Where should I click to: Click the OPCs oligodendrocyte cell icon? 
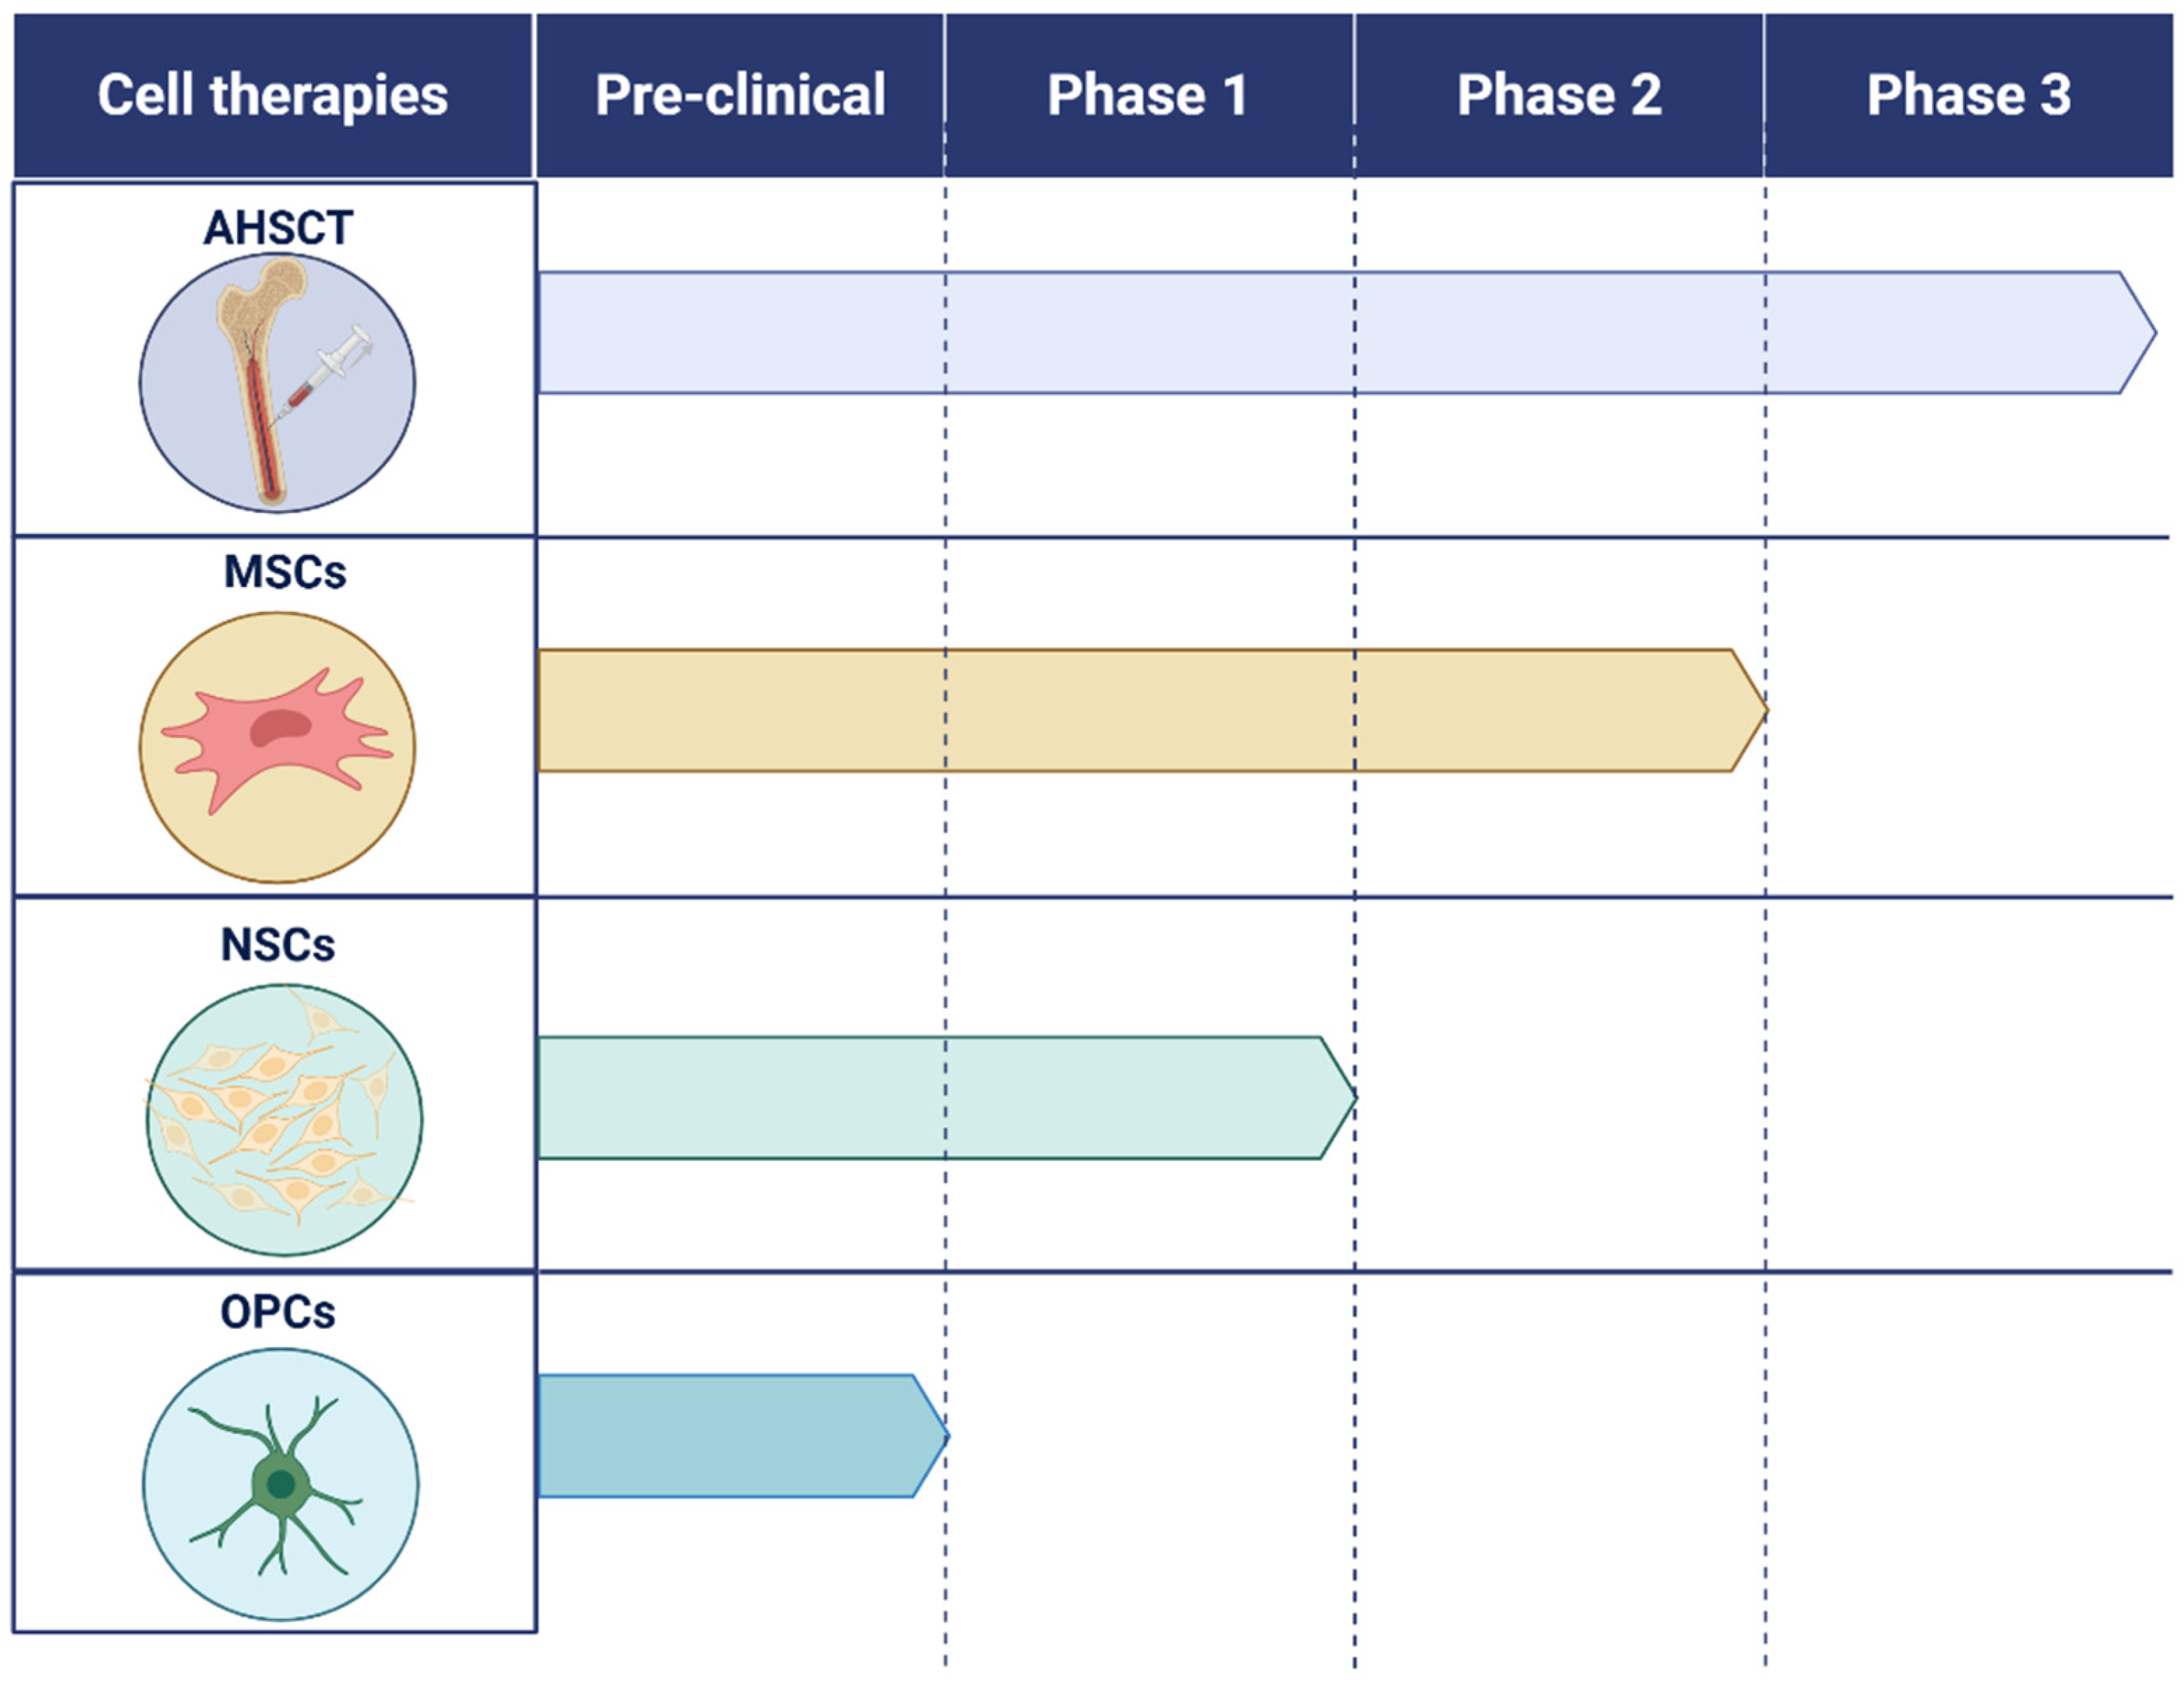coord(281,1484)
